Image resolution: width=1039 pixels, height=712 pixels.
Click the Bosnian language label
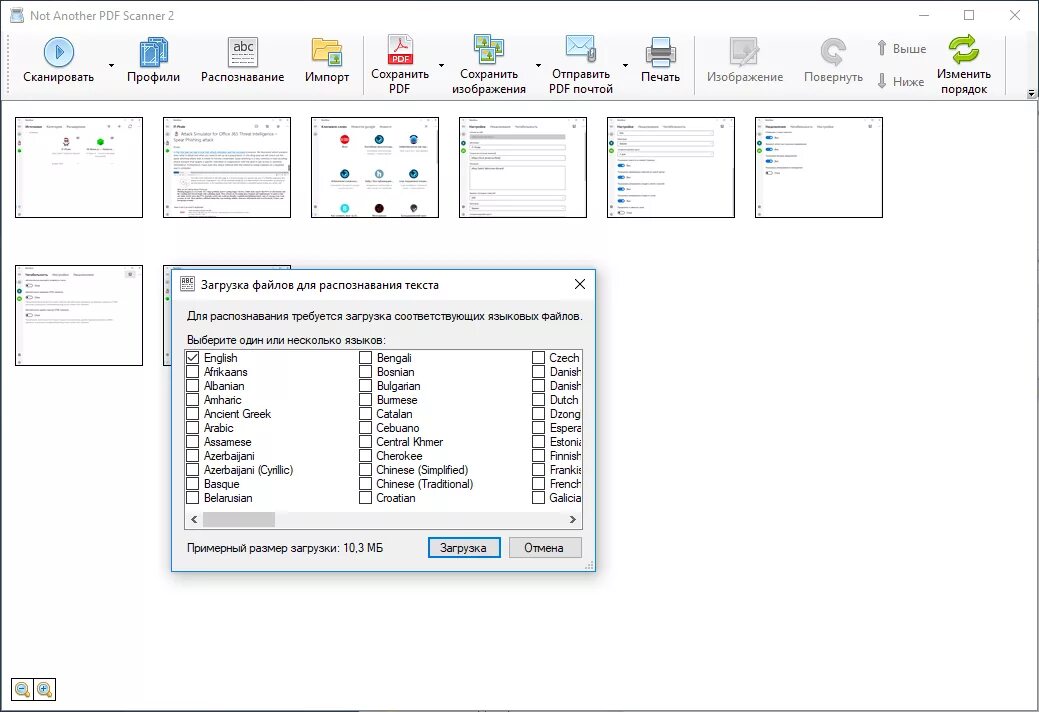(396, 372)
